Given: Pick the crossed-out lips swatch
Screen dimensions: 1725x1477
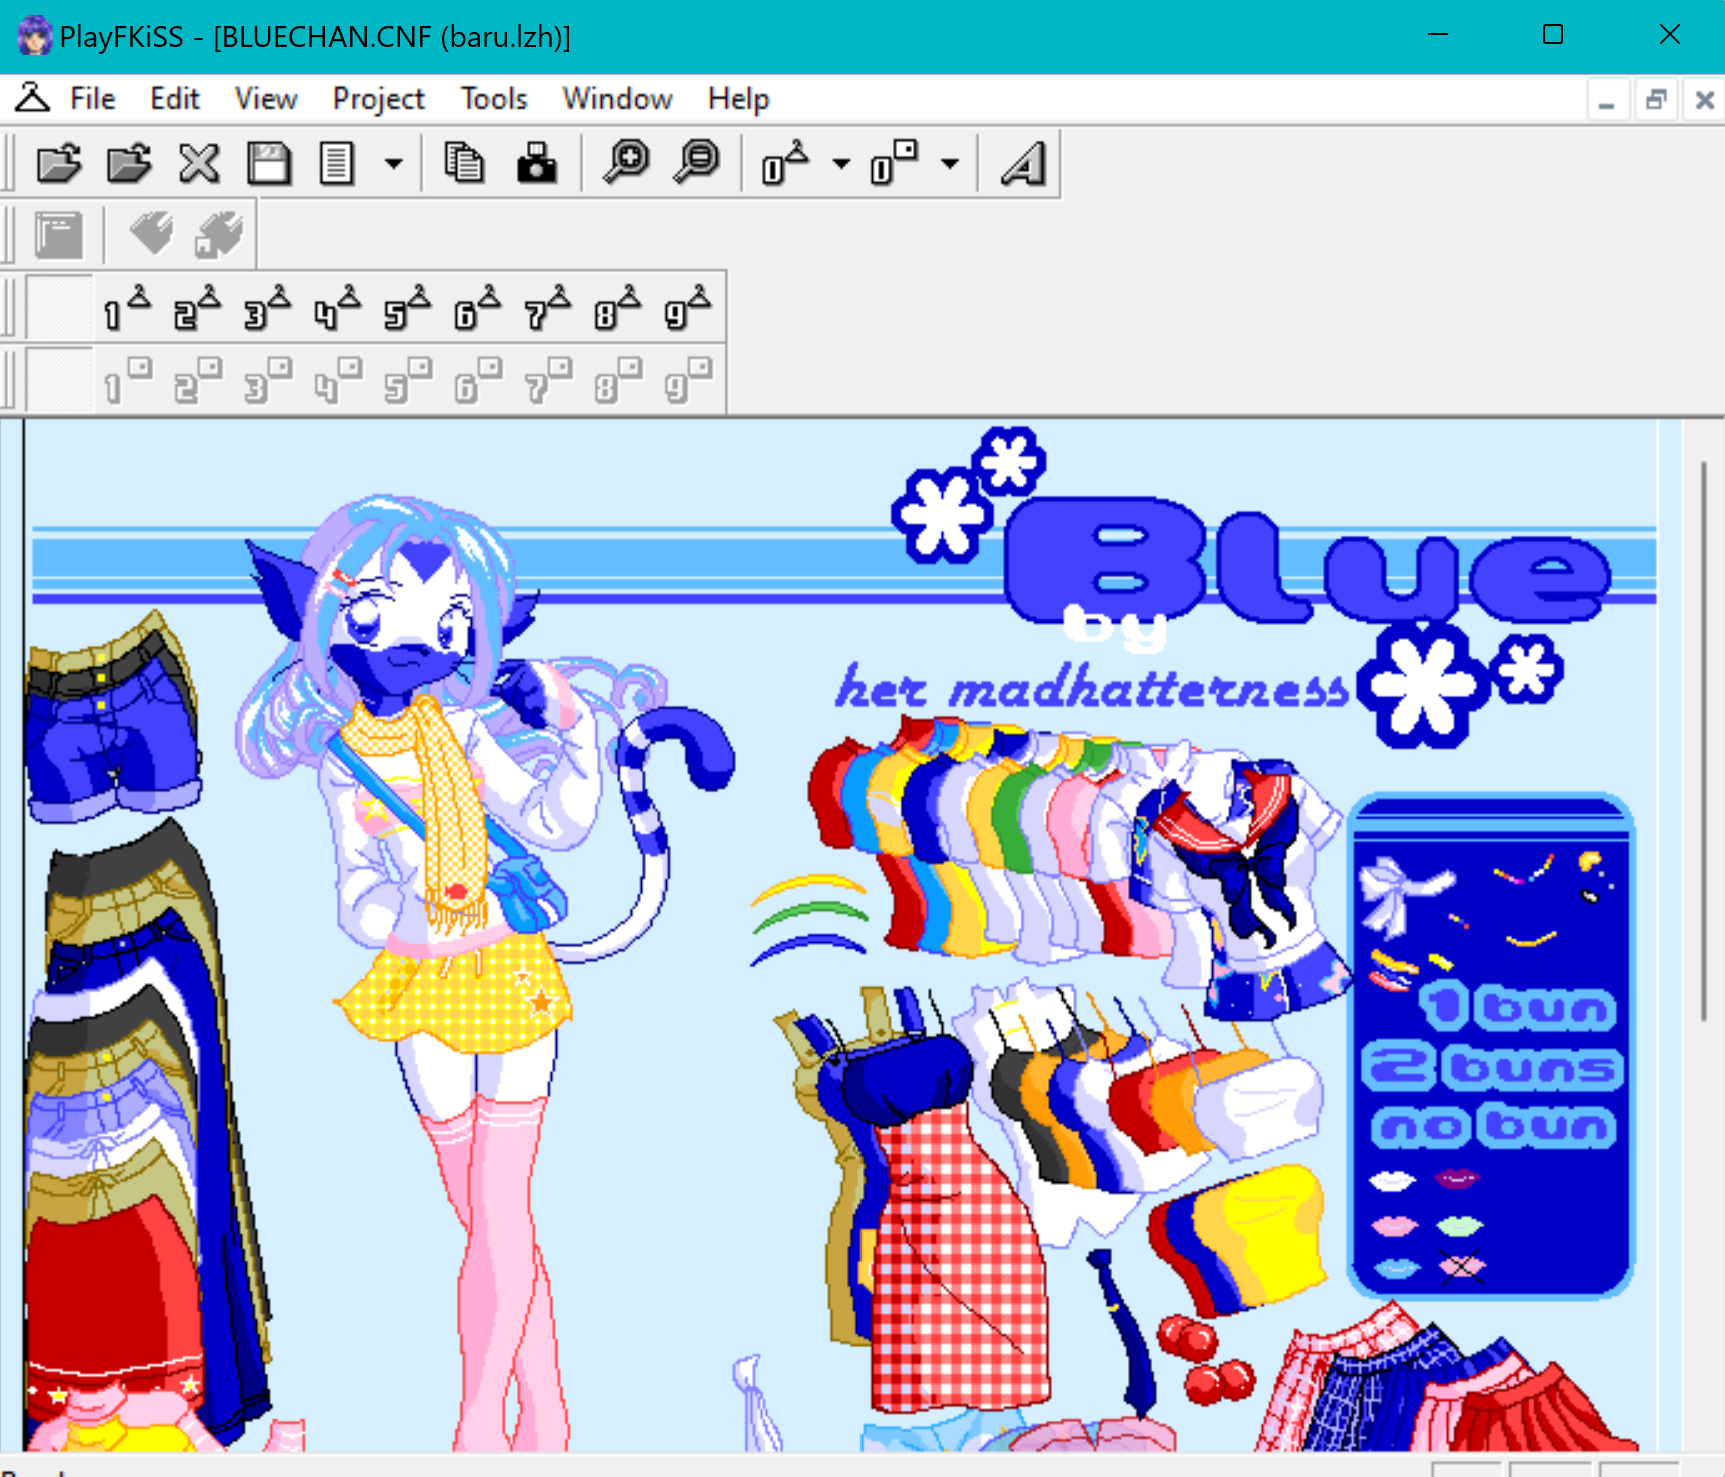Looking at the screenshot, I should (1462, 1268).
